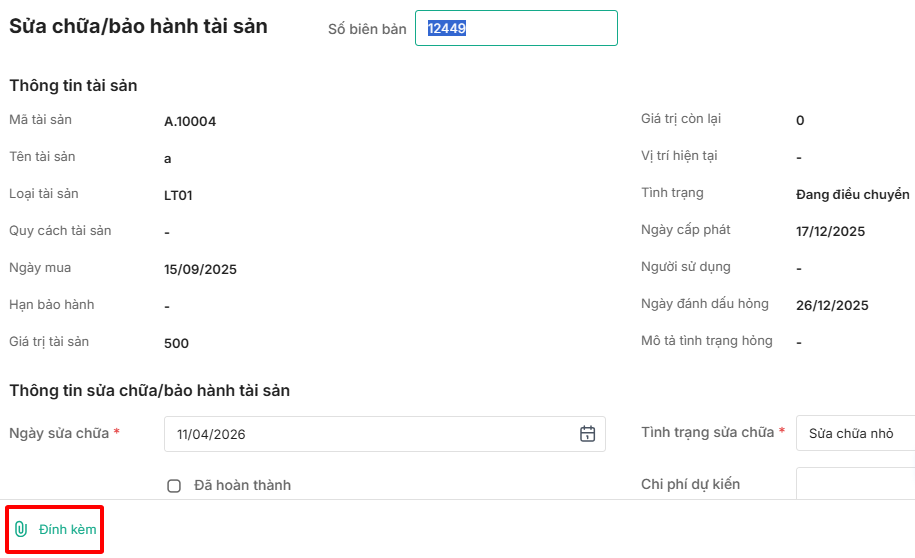
Task: Click the Giá trị còn lại value 0
Action: 800,121
